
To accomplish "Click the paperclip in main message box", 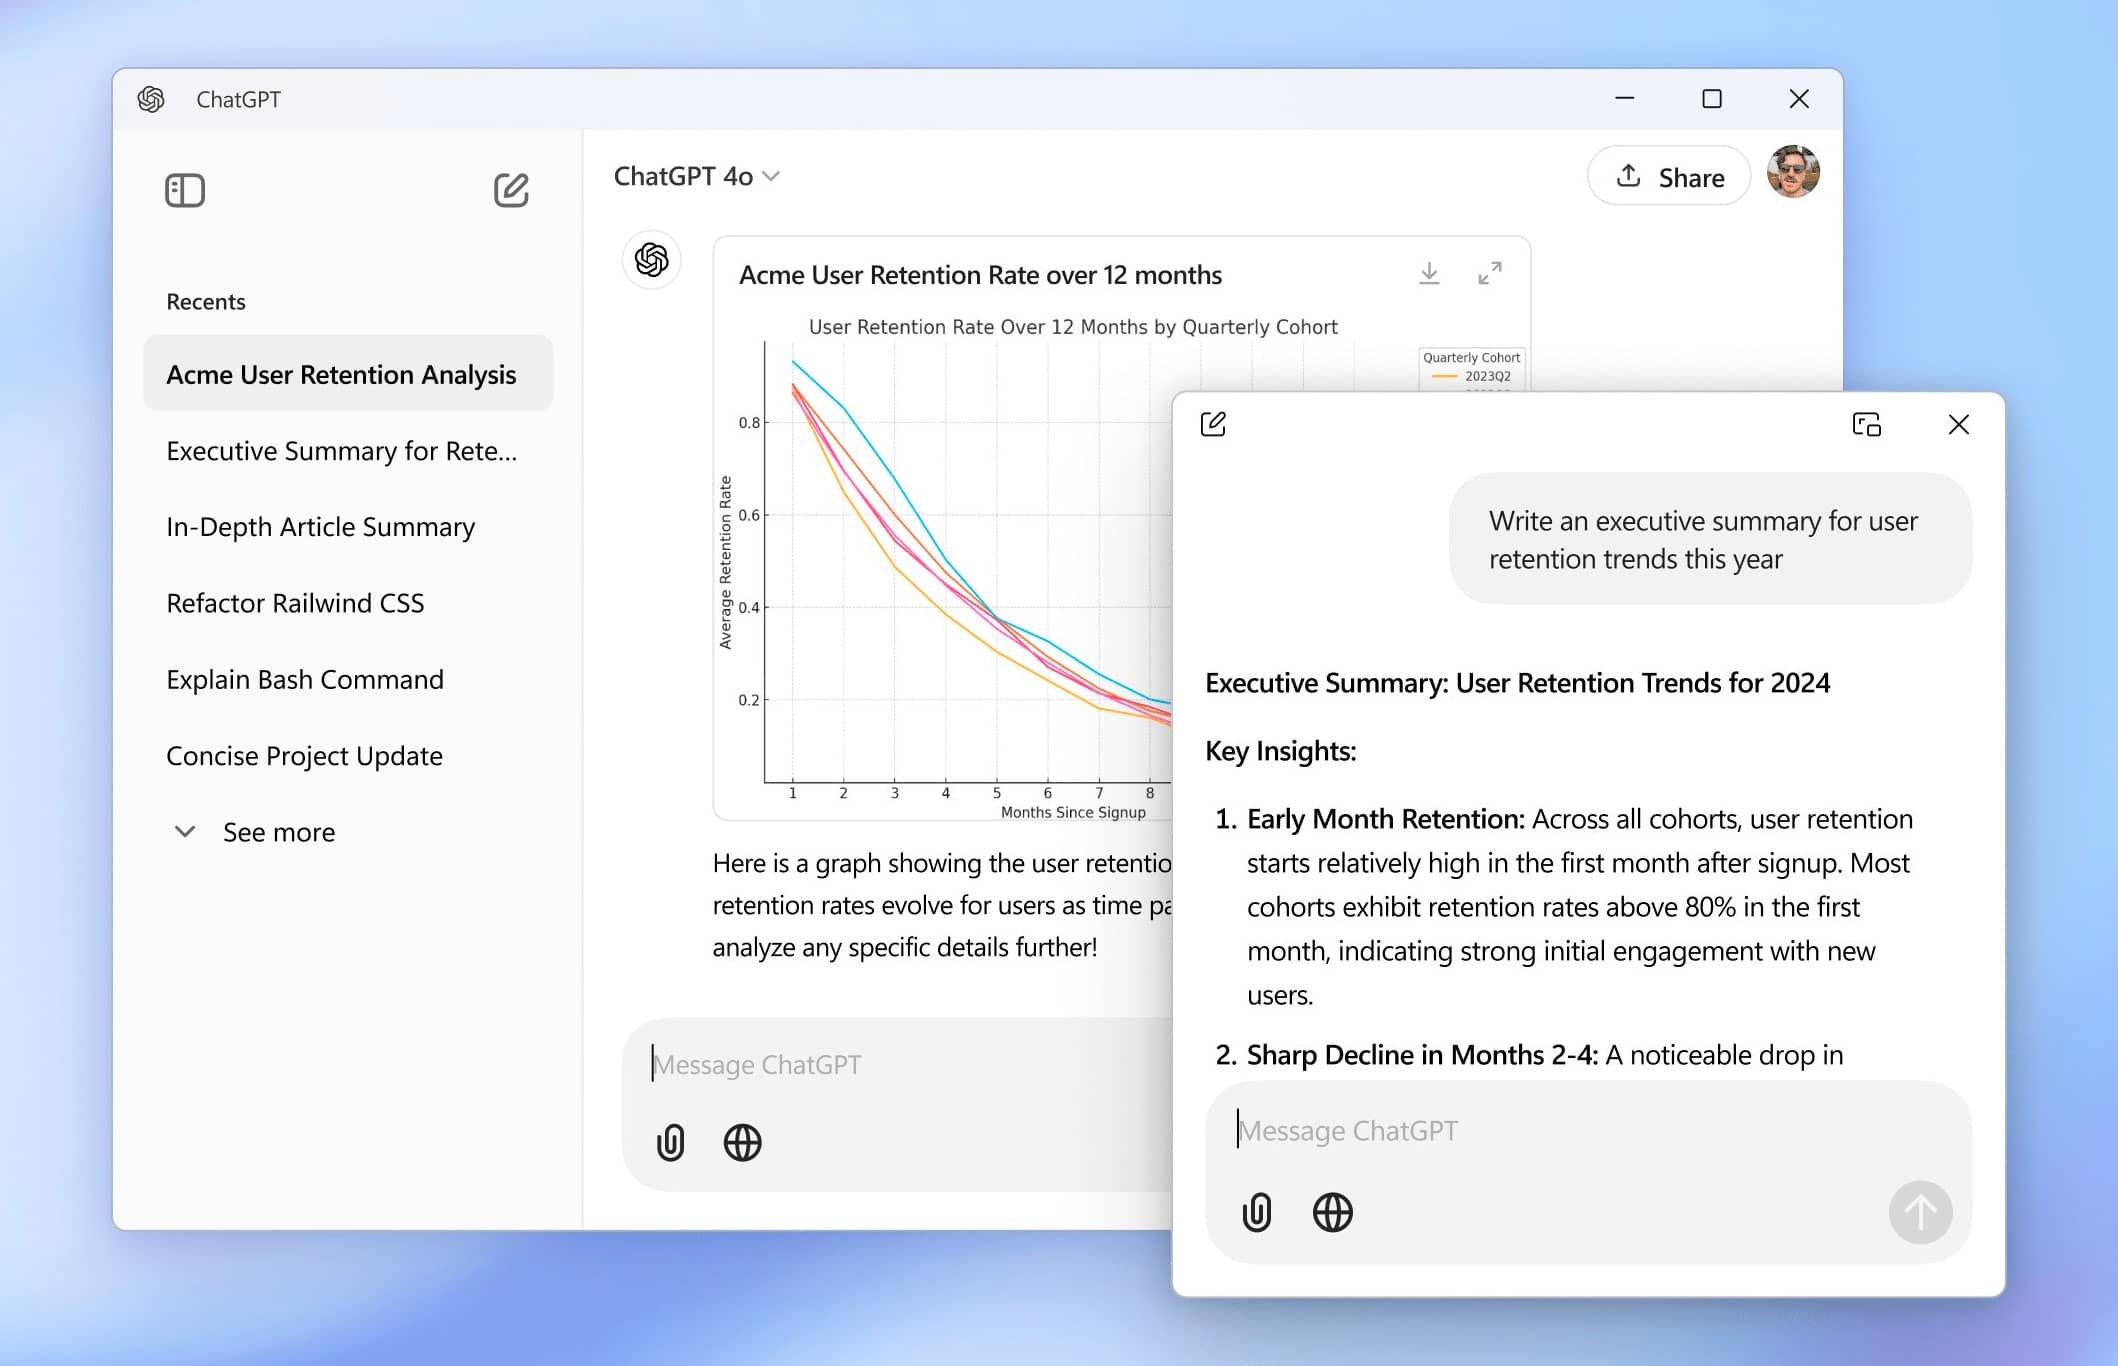I will click(670, 1142).
